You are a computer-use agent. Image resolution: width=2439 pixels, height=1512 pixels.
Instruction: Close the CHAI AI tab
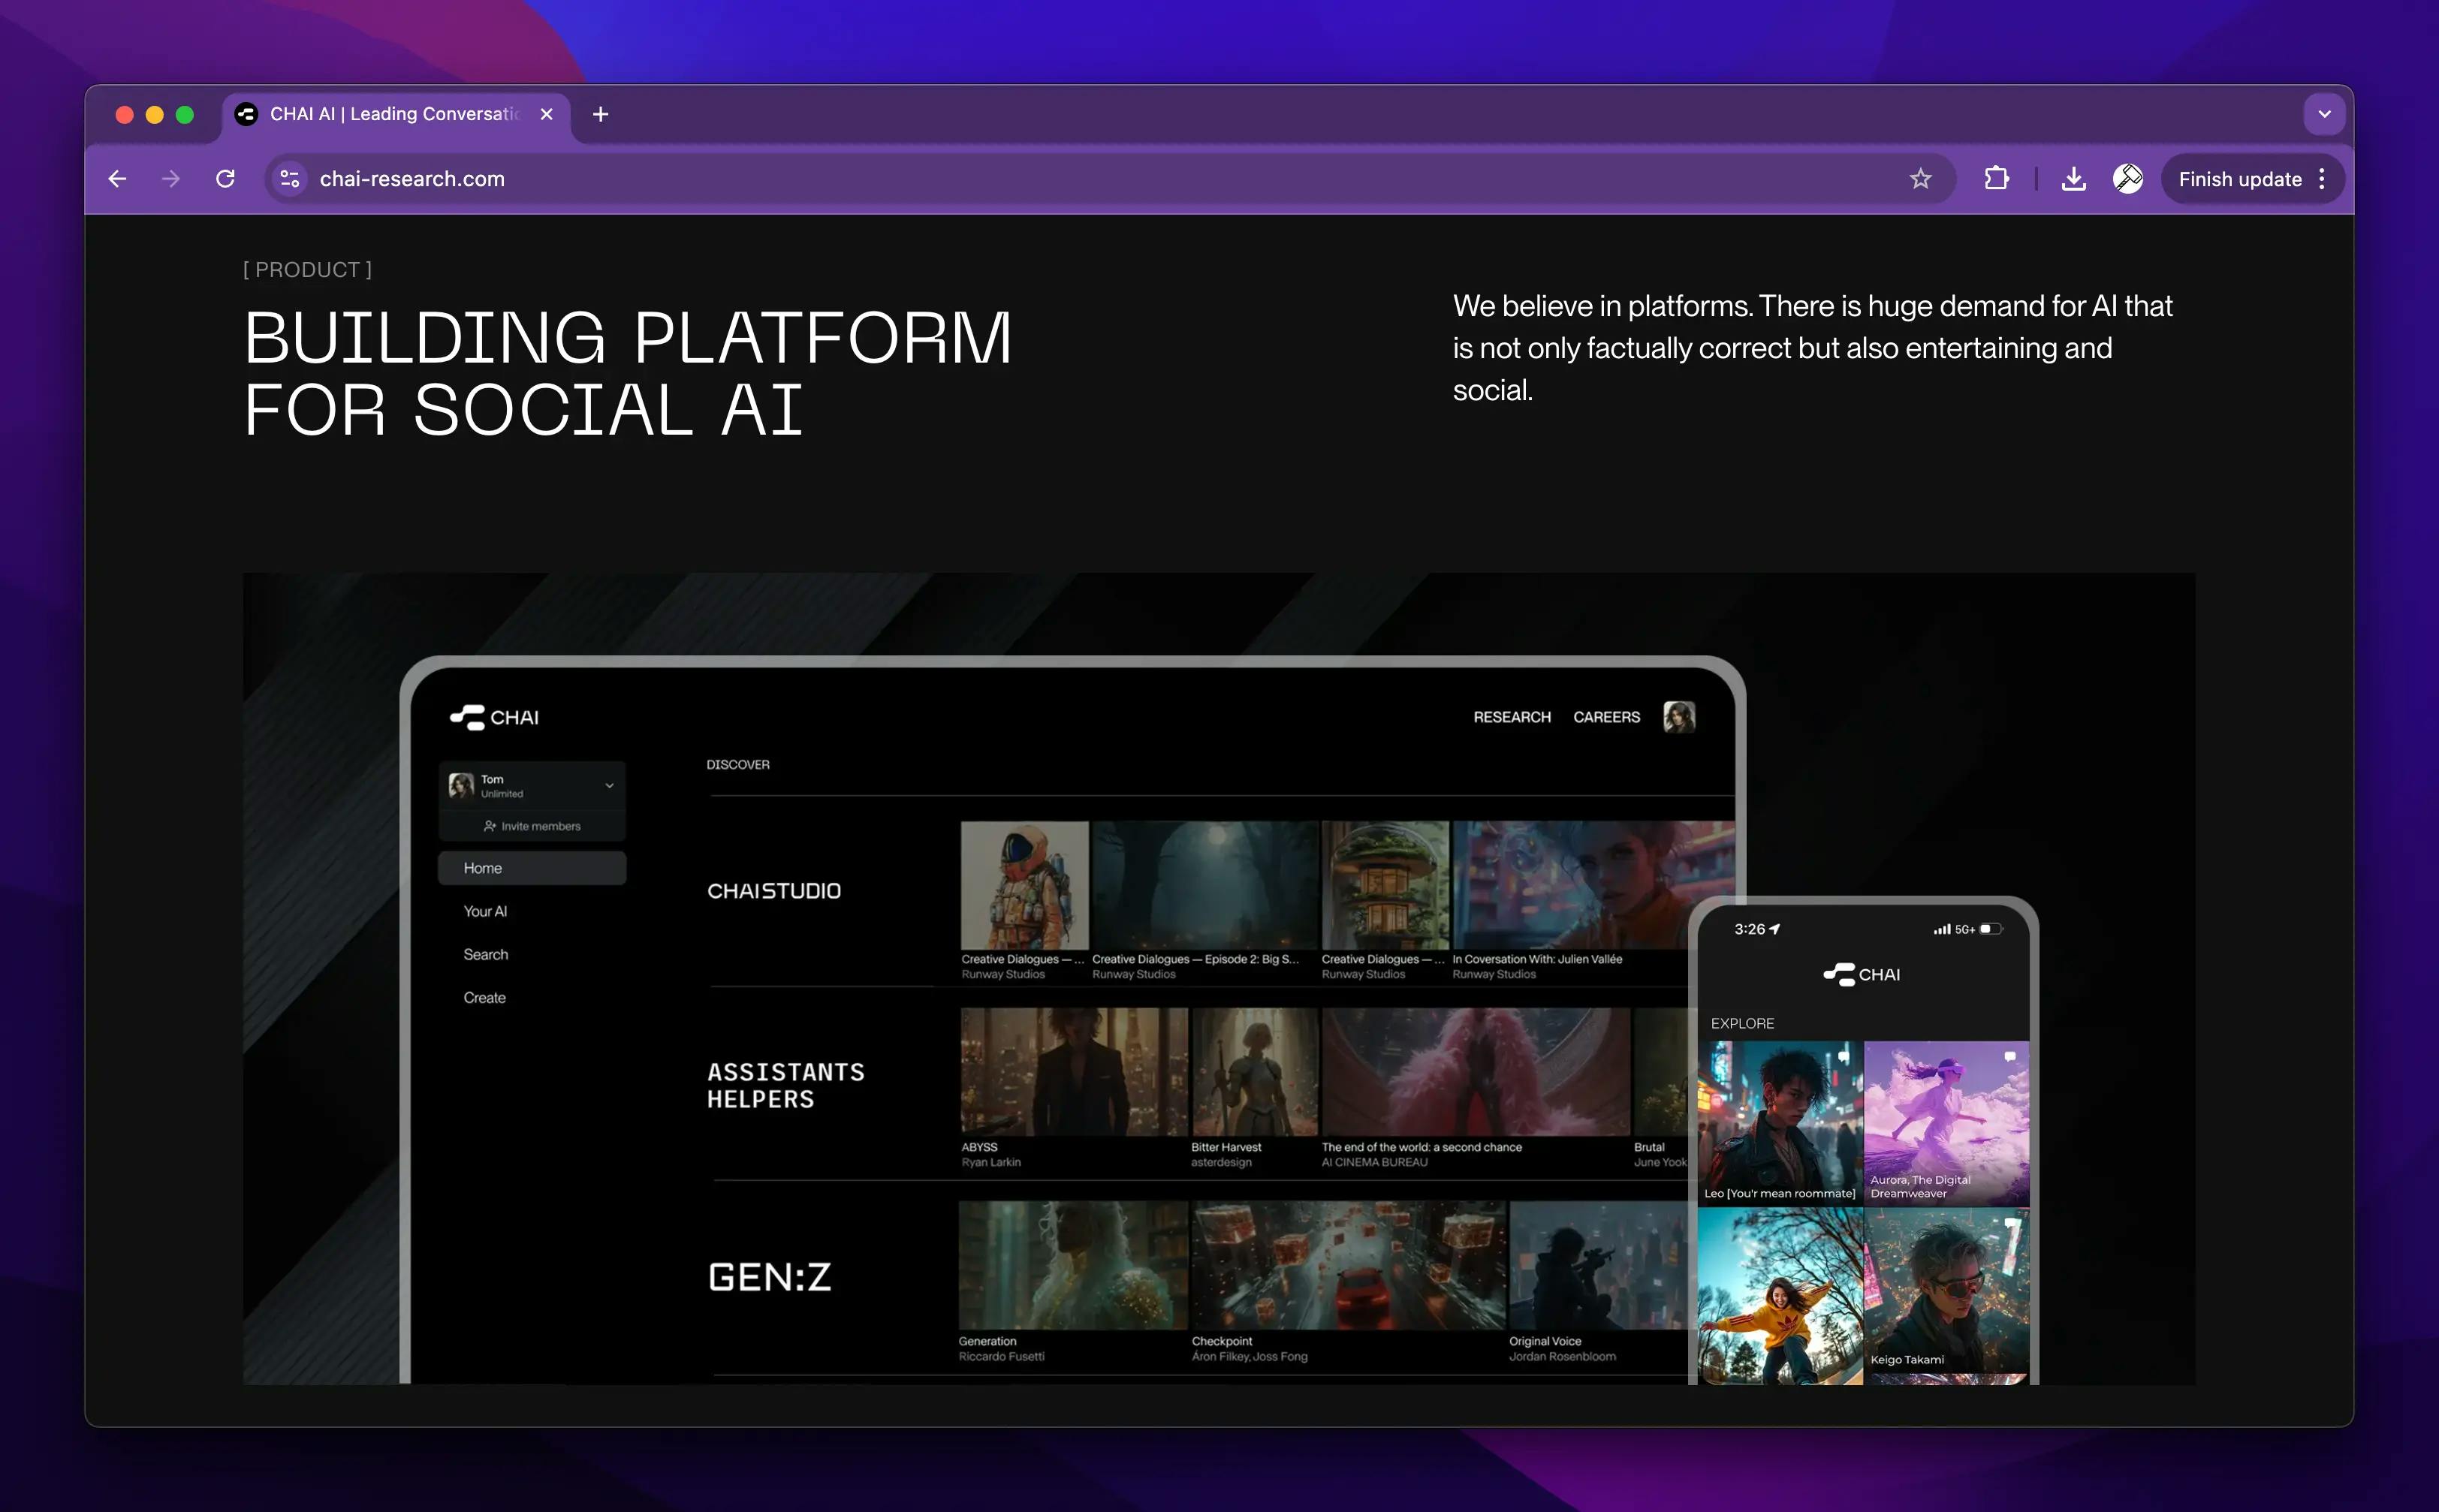point(547,115)
